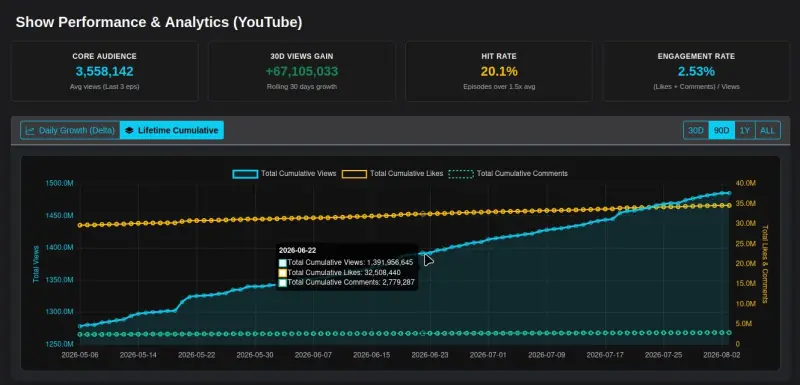The width and height of the screenshot is (800, 385).
Task: Click the Total Cumulative Likes legend label
Action: (407, 173)
